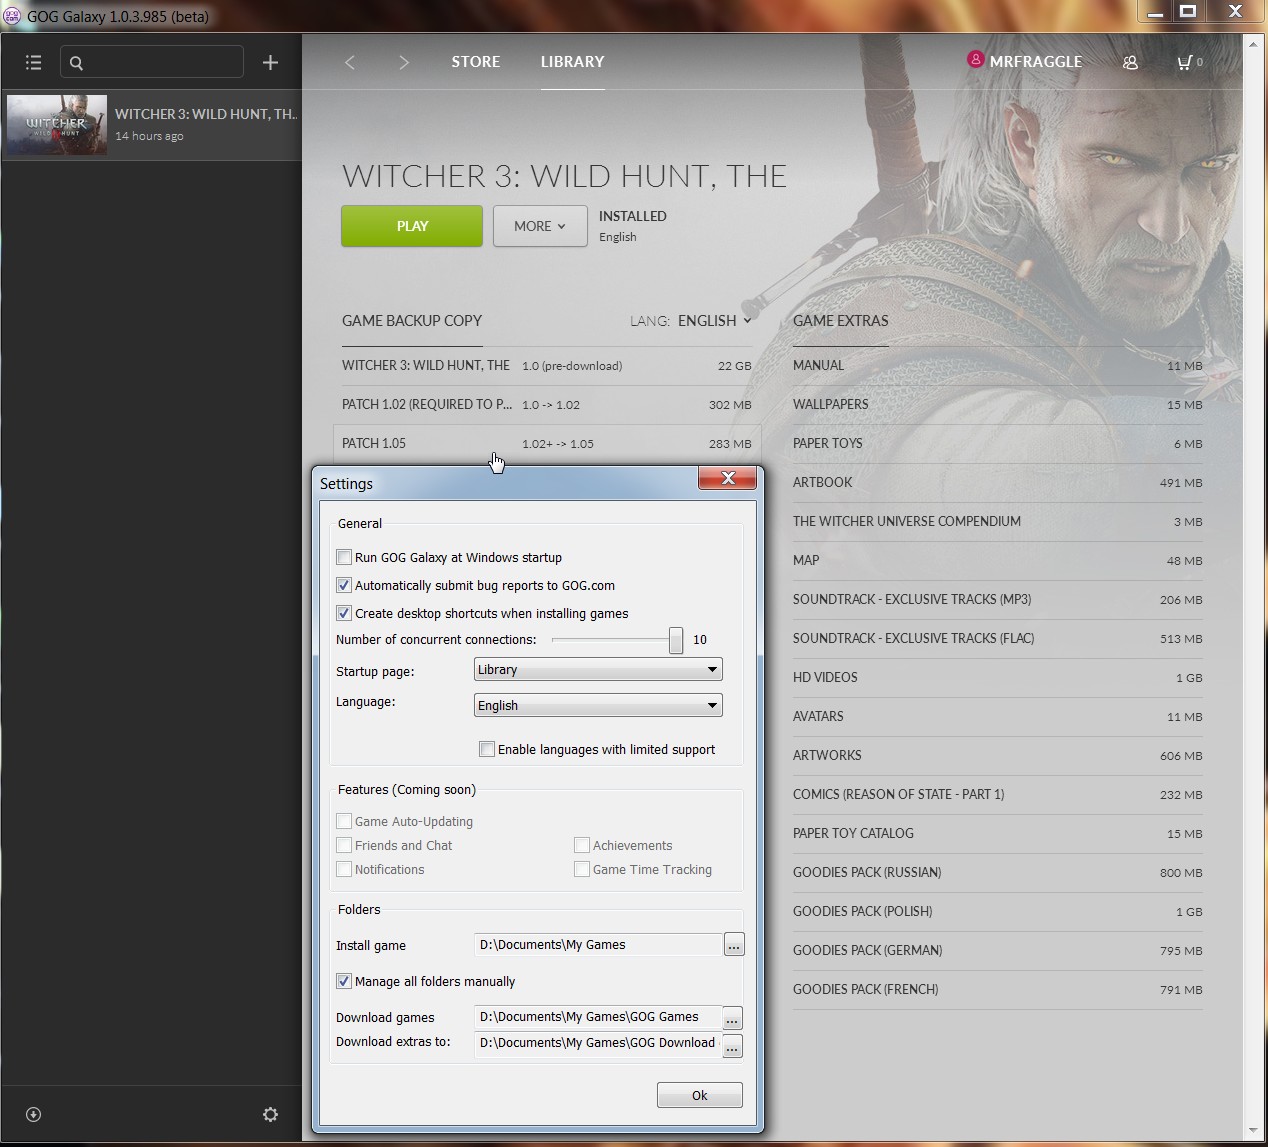The width and height of the screenshot is (1268, 1147).
Task: Download GOODIES PACK (RUSSIAN)
Action: pyautogui.click(x=998, y=873)
